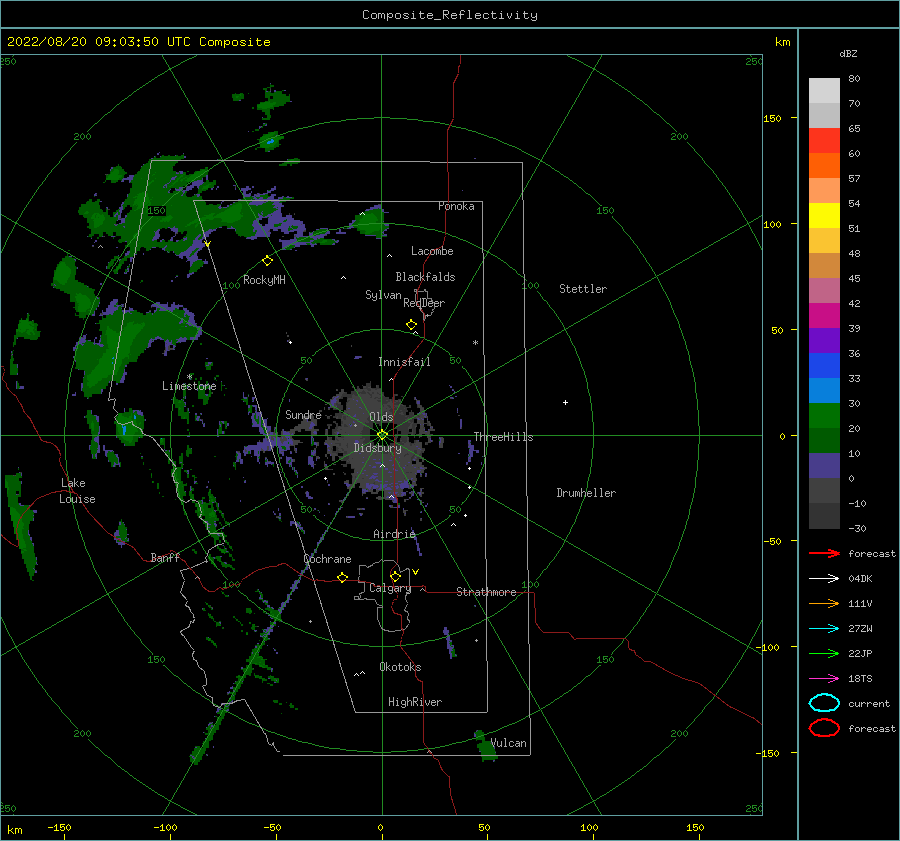900x841 pixels.
Task: Click the Airdrie city label
Action: click(x=394, y=534)
